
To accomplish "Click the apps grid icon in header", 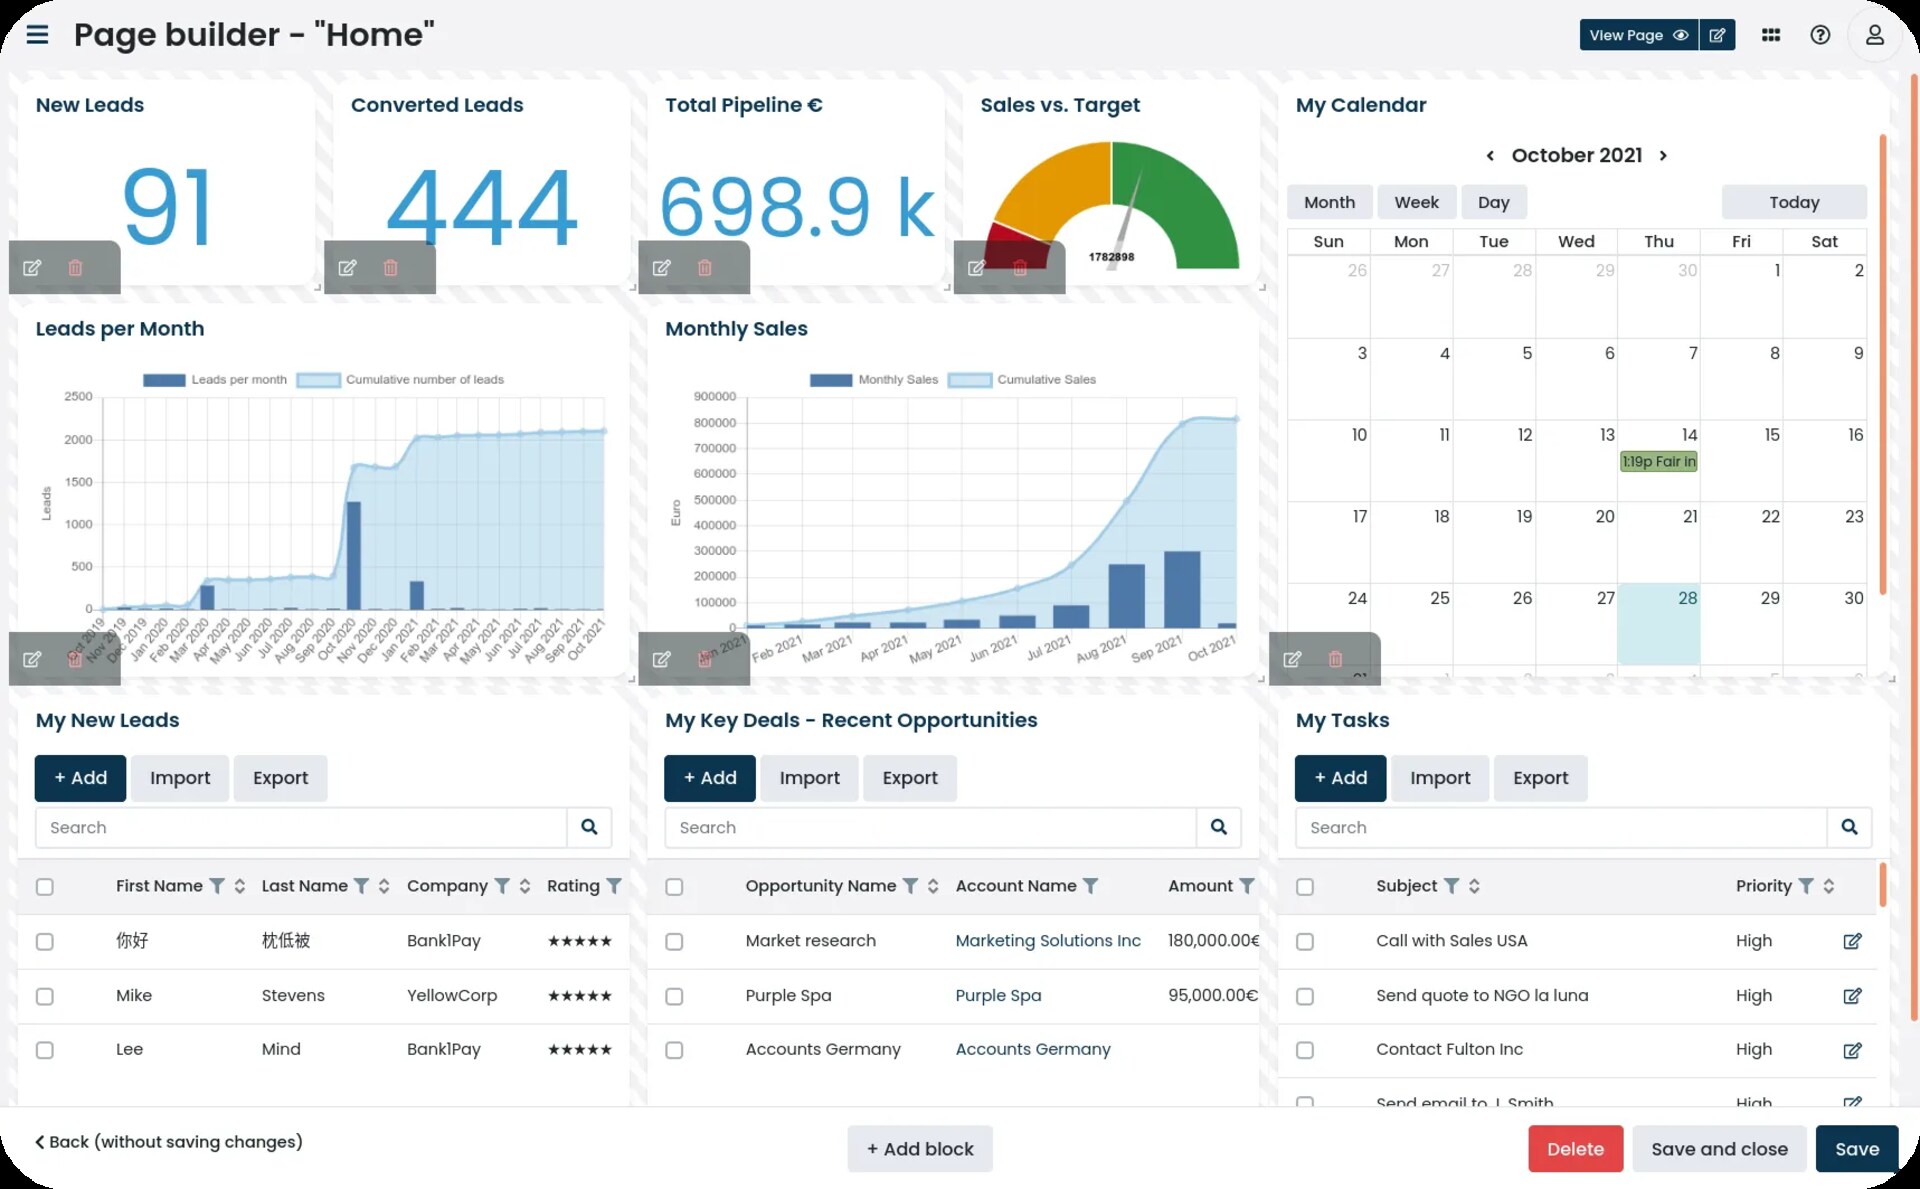I will pyautogui.click(x=1770, y=35).
